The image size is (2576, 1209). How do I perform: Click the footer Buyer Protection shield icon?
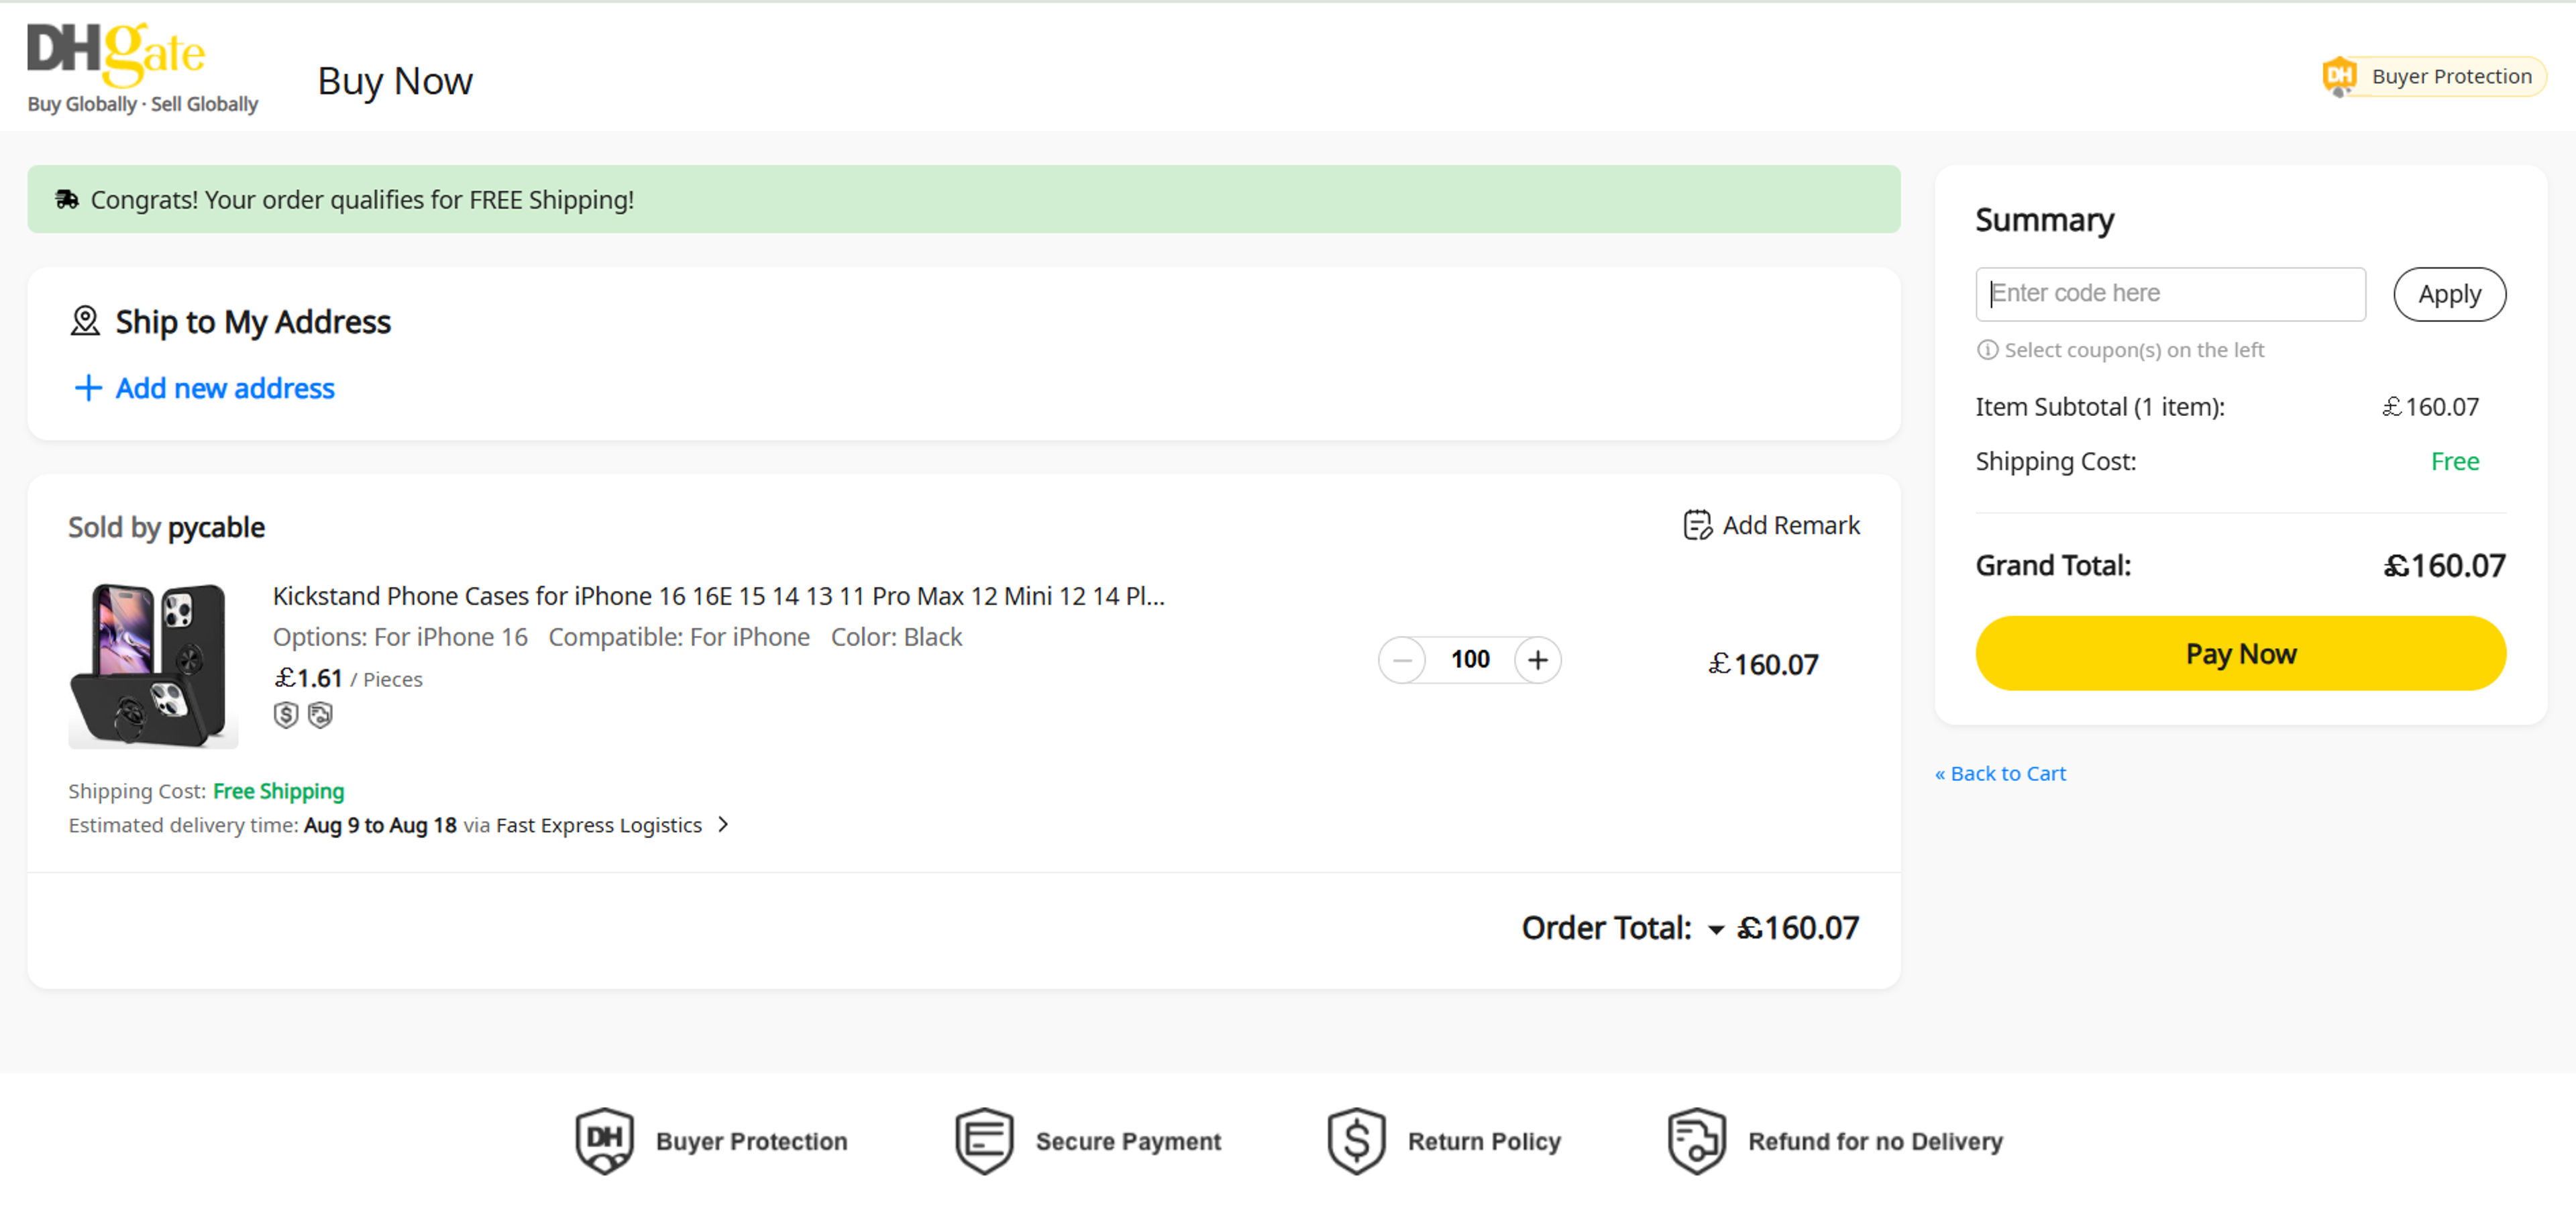(604, 1140)
